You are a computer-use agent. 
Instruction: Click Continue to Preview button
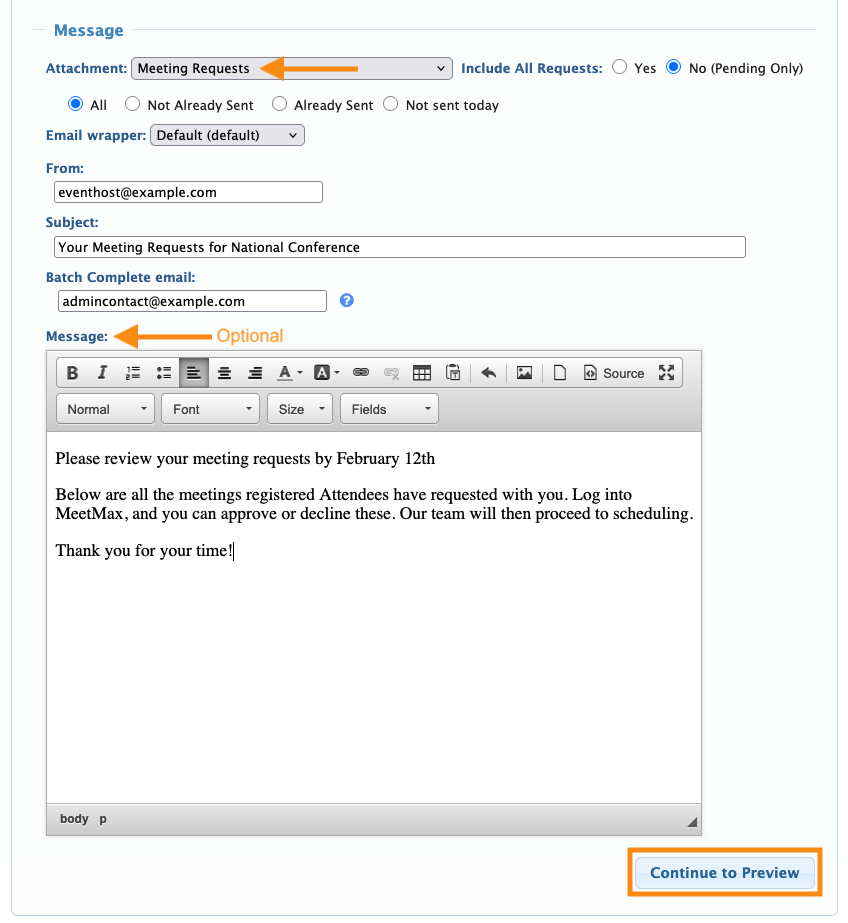click(724, 872)
